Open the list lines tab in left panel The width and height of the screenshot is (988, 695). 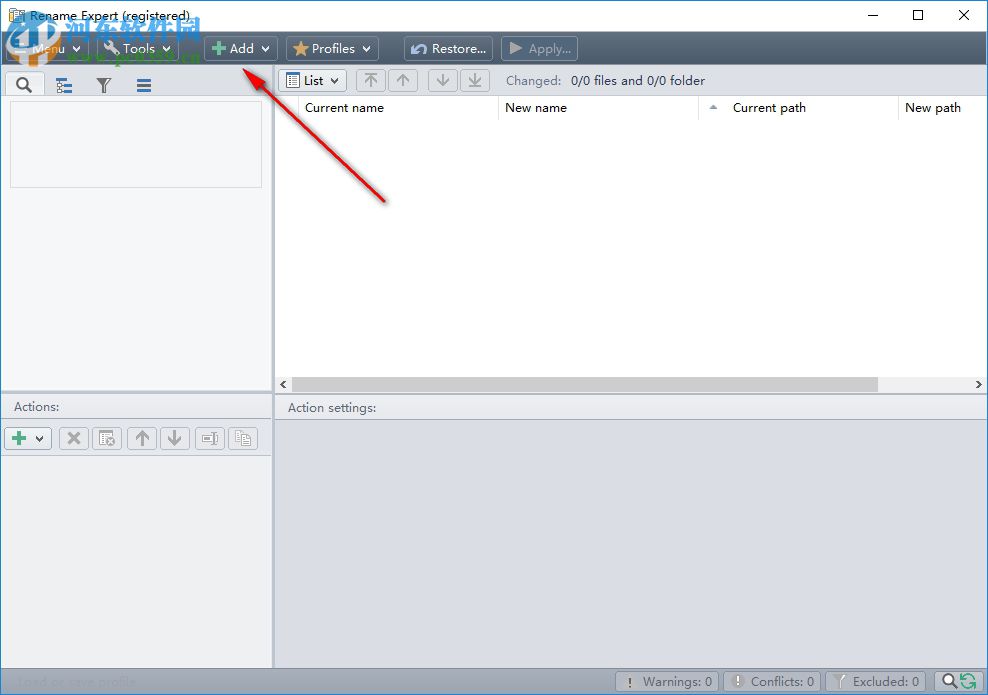tap(144, 85)
